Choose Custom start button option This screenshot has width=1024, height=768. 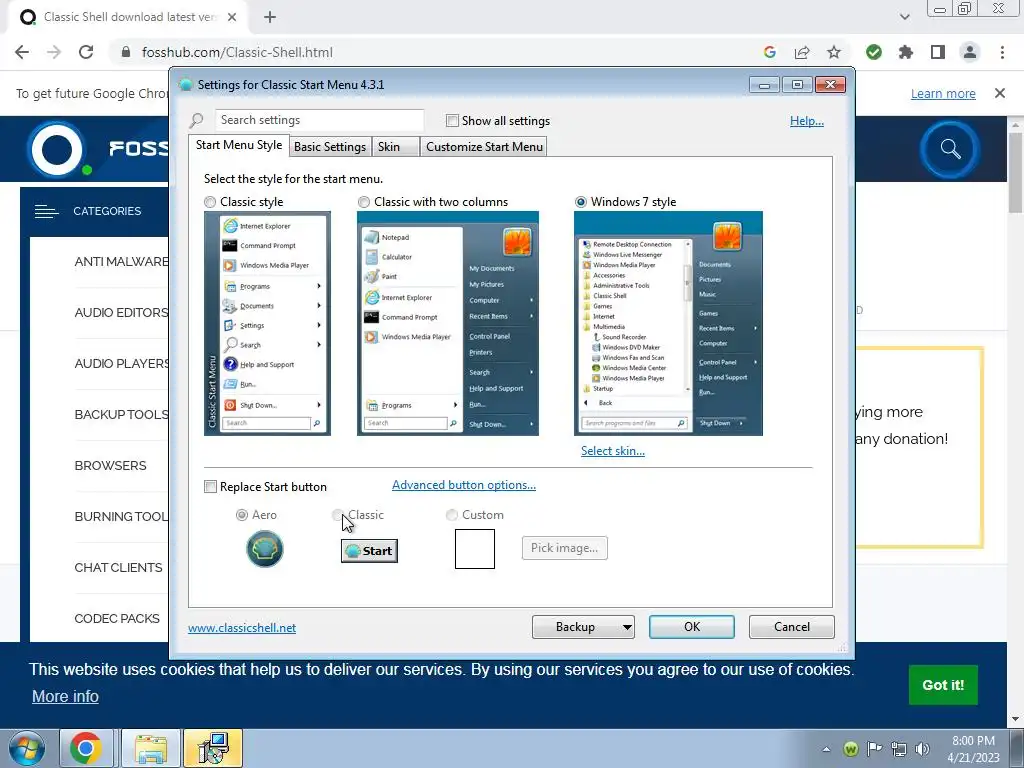click(x=451, y=515)
